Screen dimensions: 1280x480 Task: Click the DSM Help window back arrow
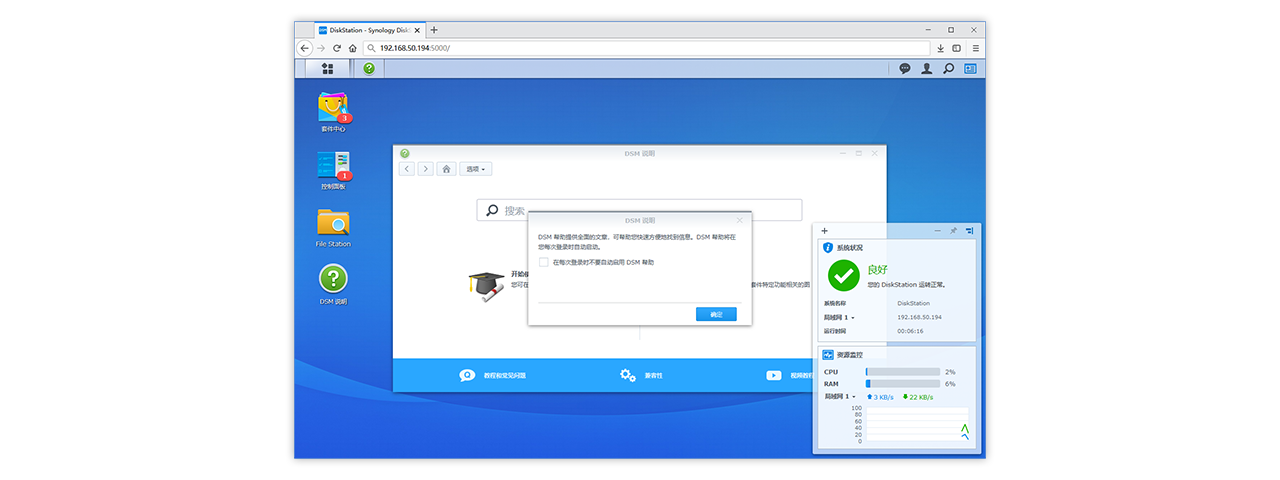pyautogui.click(x=407, y=169)
